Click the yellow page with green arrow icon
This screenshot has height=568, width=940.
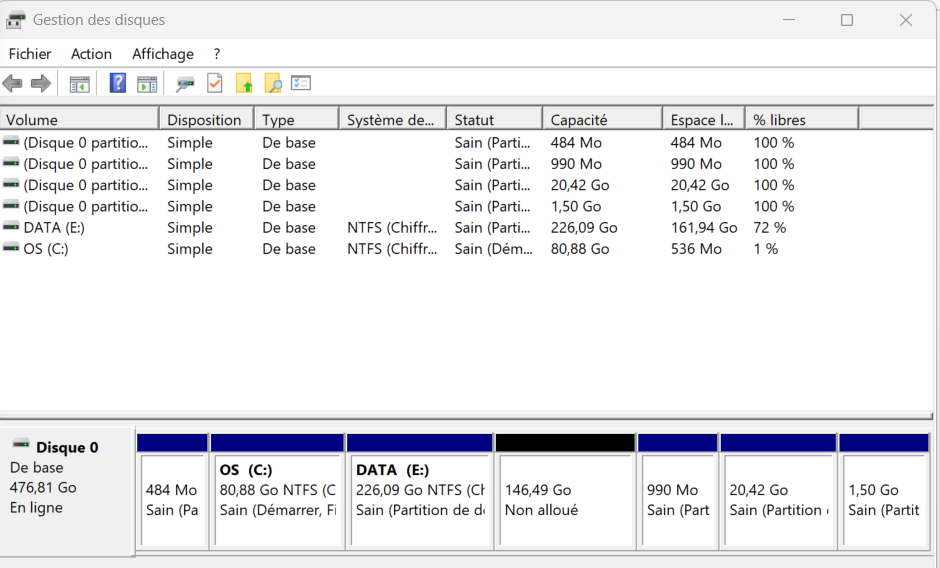[x=244, y=84]
